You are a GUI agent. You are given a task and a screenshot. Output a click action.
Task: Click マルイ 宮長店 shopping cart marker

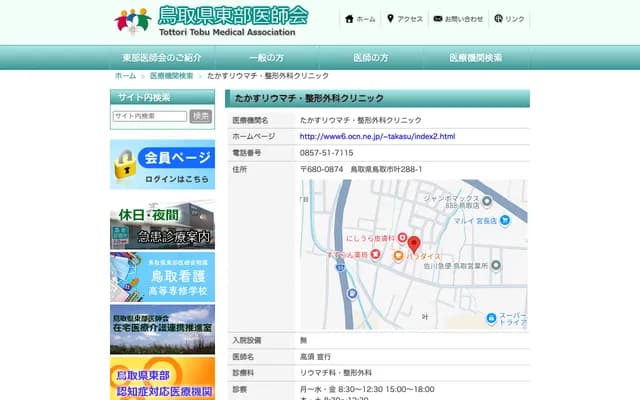[x=505, y=220]
